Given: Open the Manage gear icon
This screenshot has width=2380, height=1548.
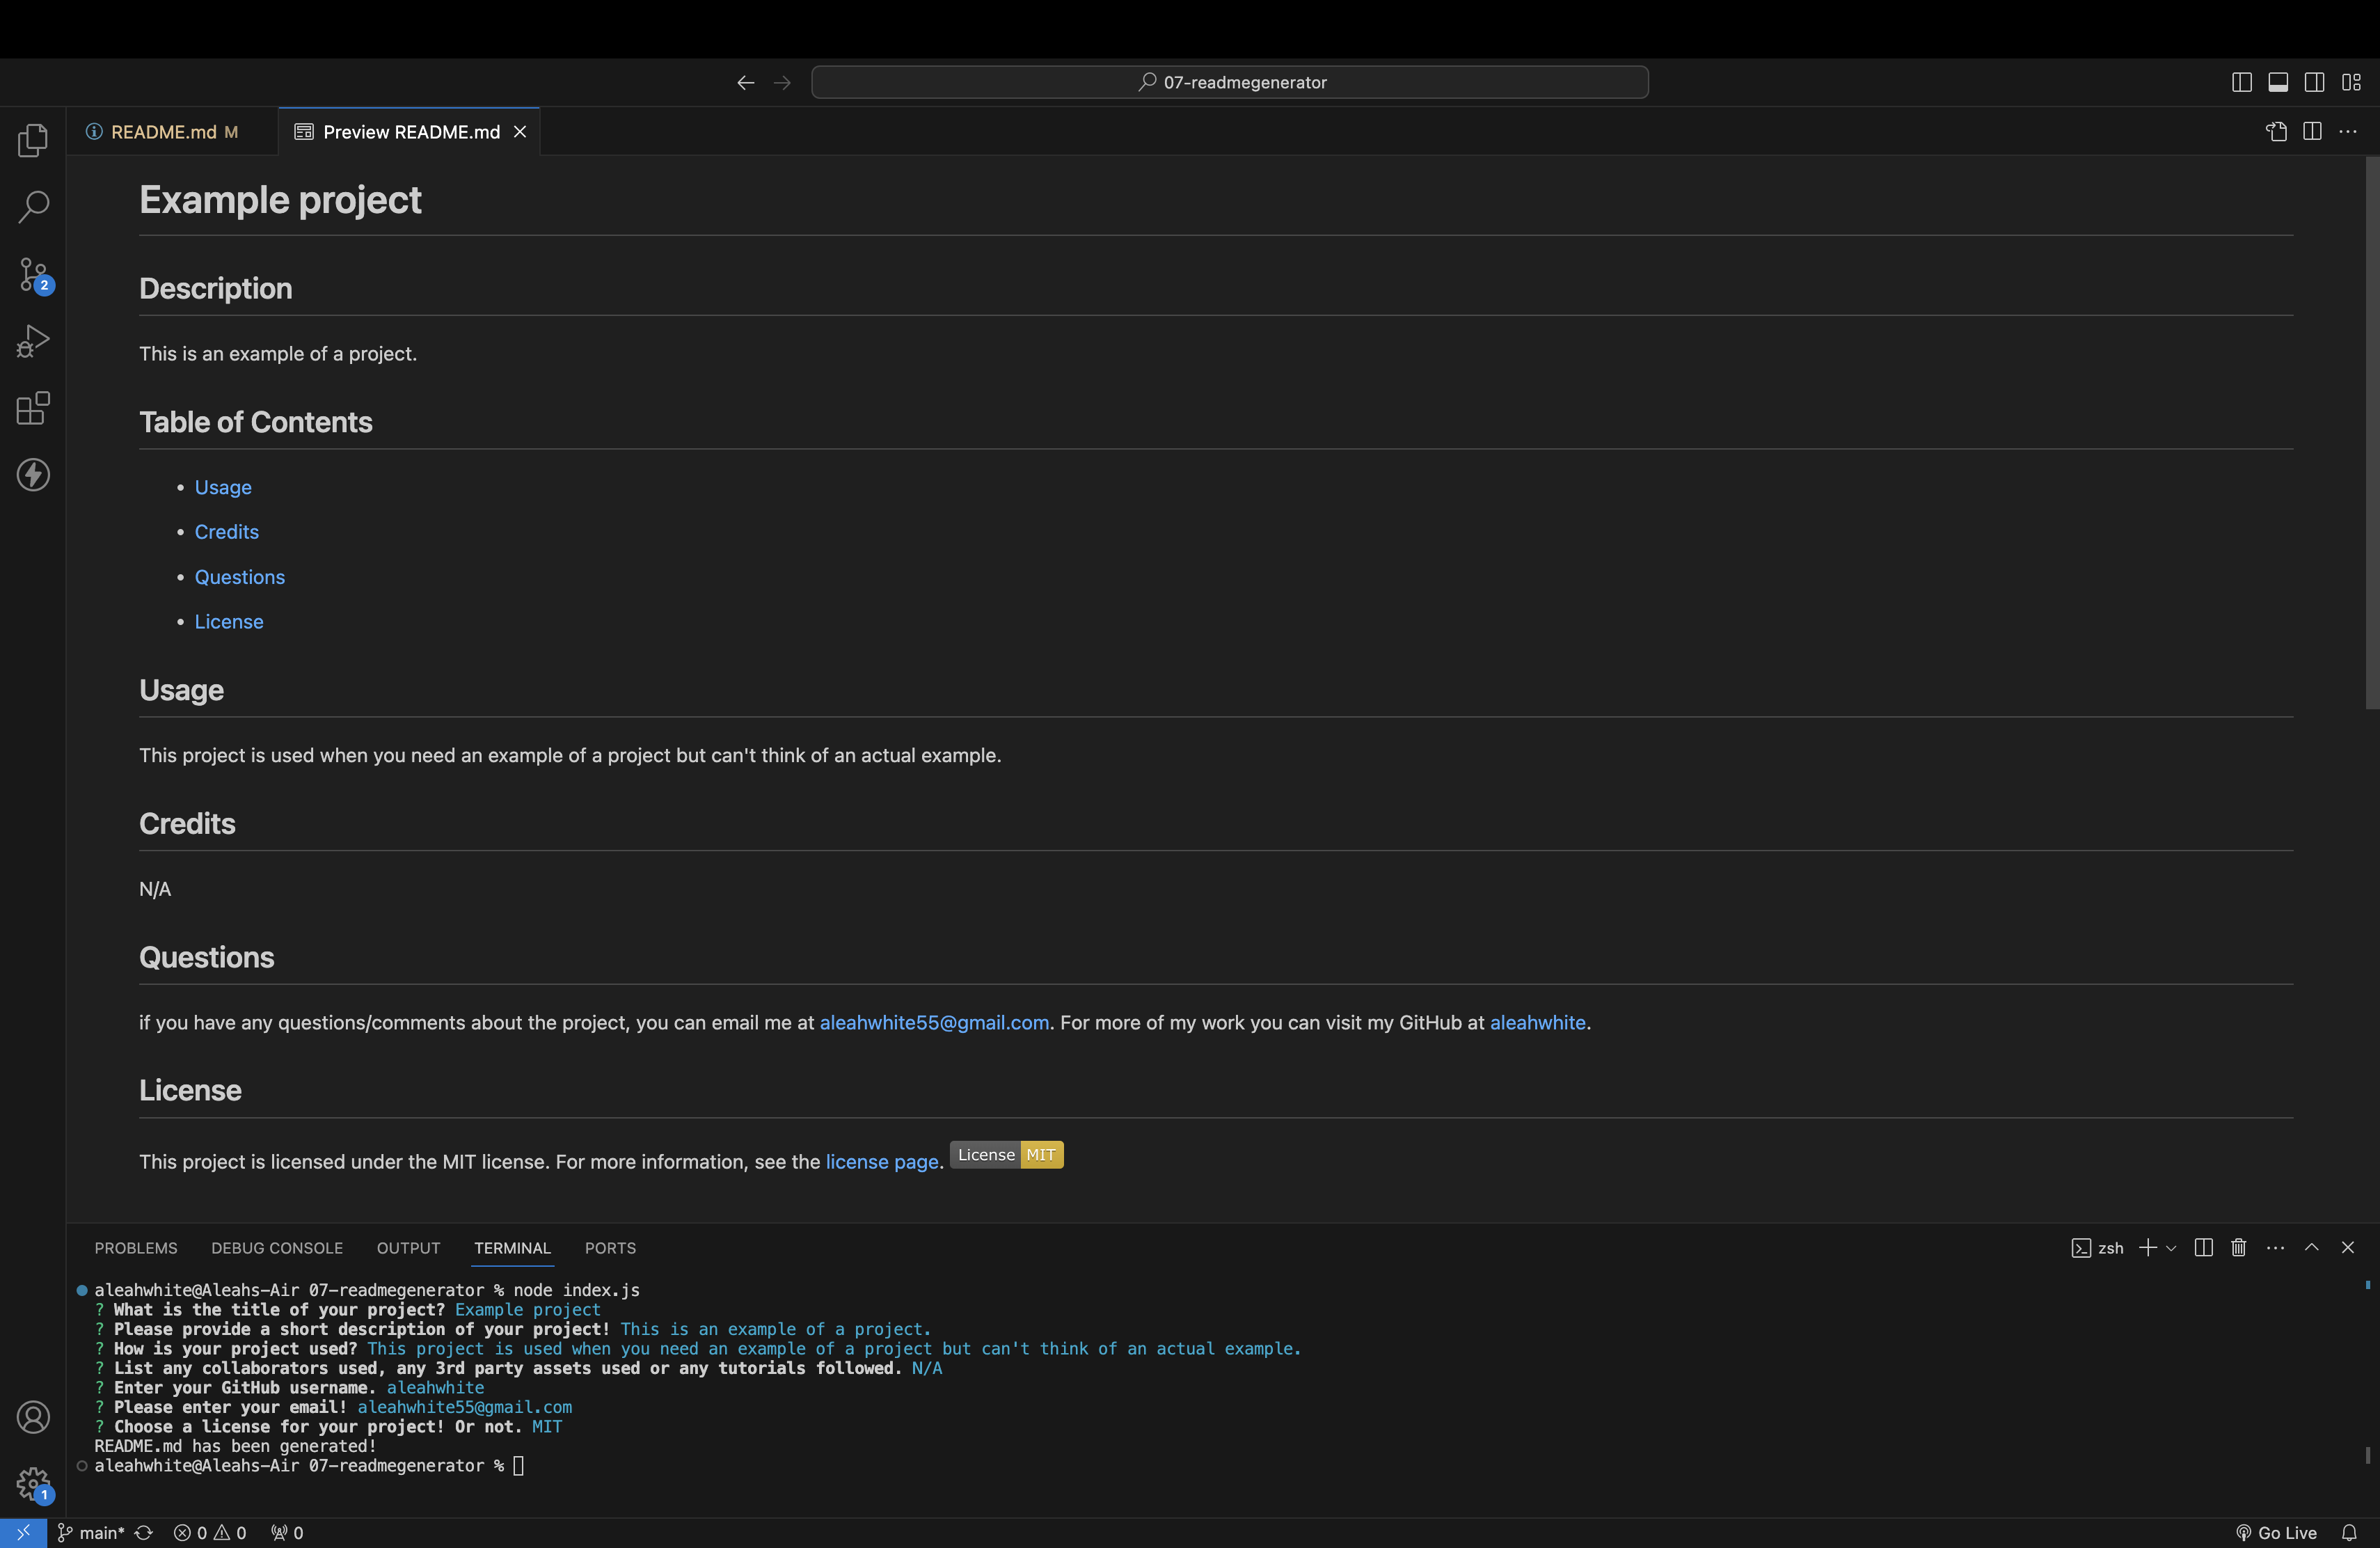Looking at the screenshot, I should click(x=33, y=1483).
